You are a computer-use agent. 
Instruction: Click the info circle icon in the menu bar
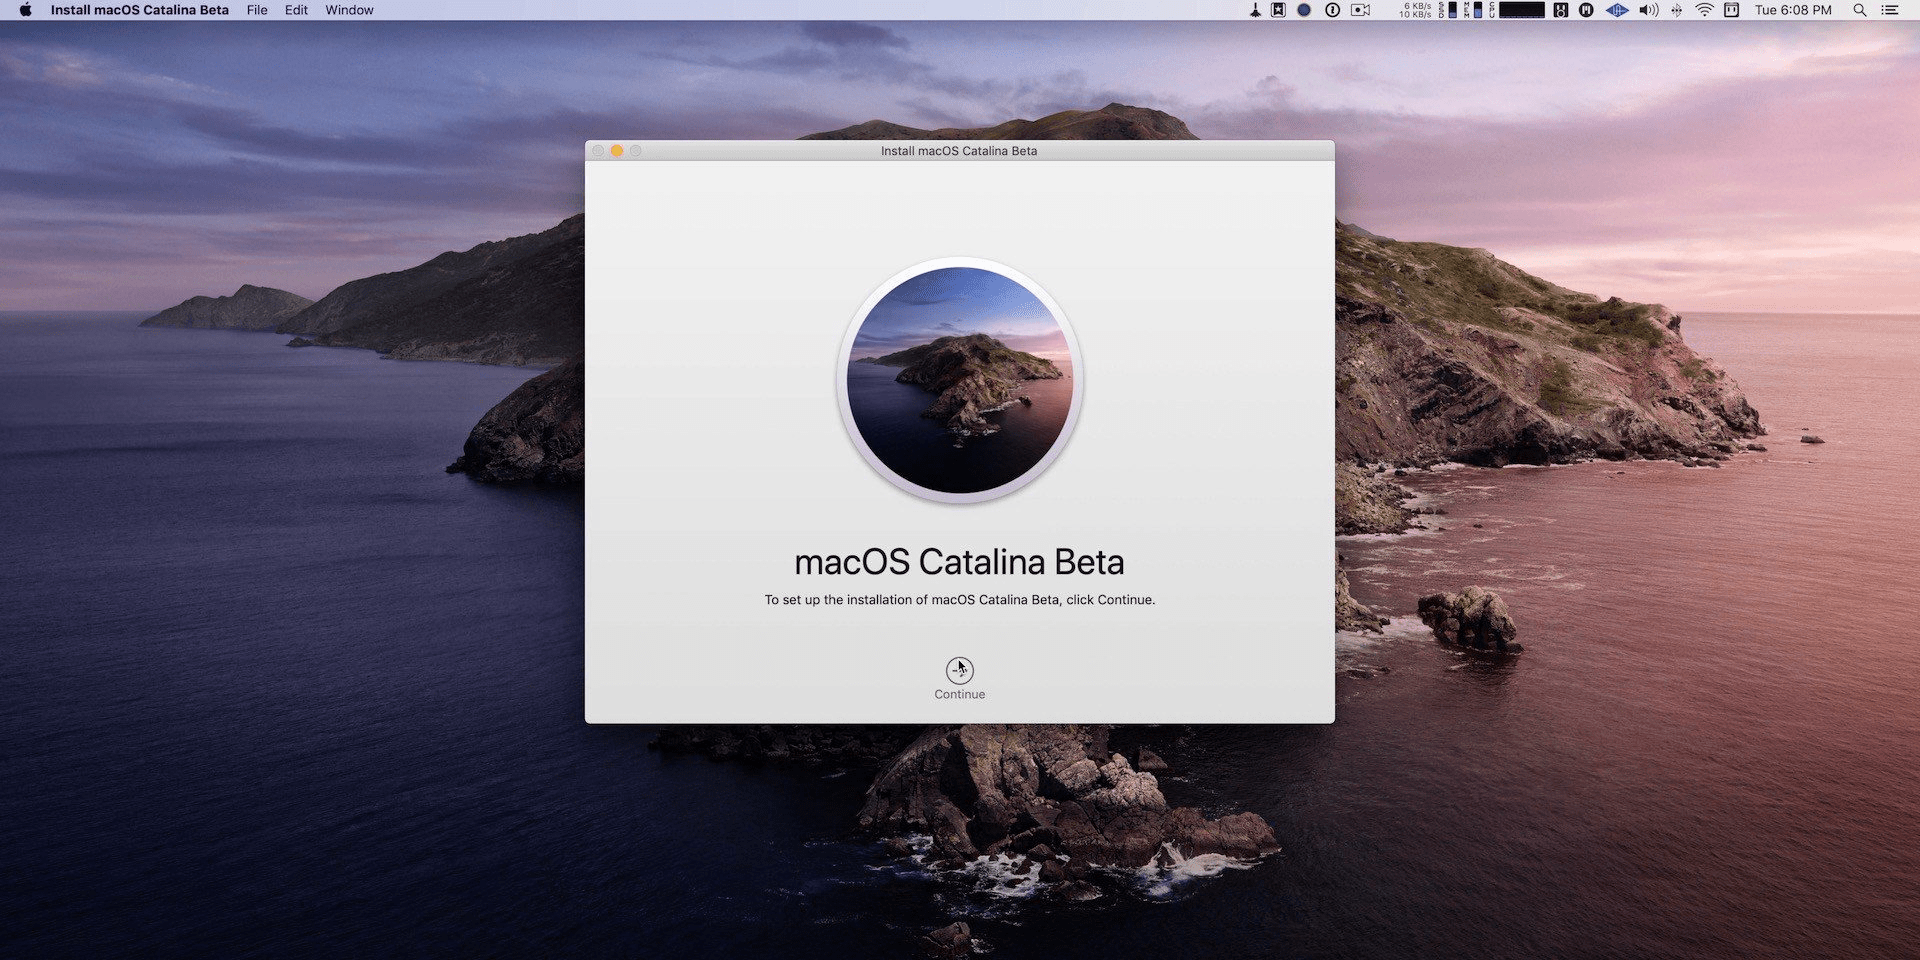click(1332, 10)
